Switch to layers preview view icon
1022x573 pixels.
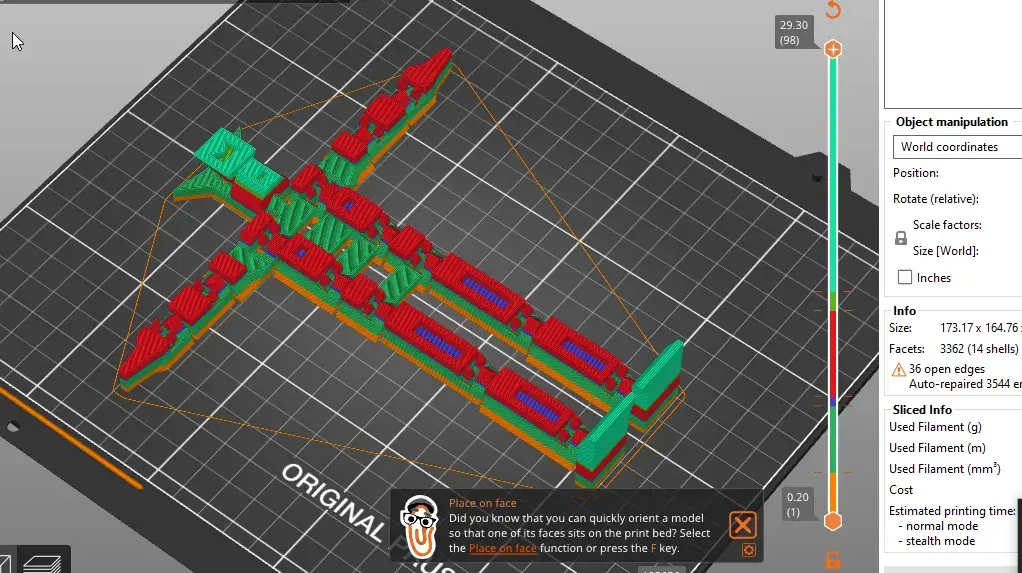tap(42, 563)
